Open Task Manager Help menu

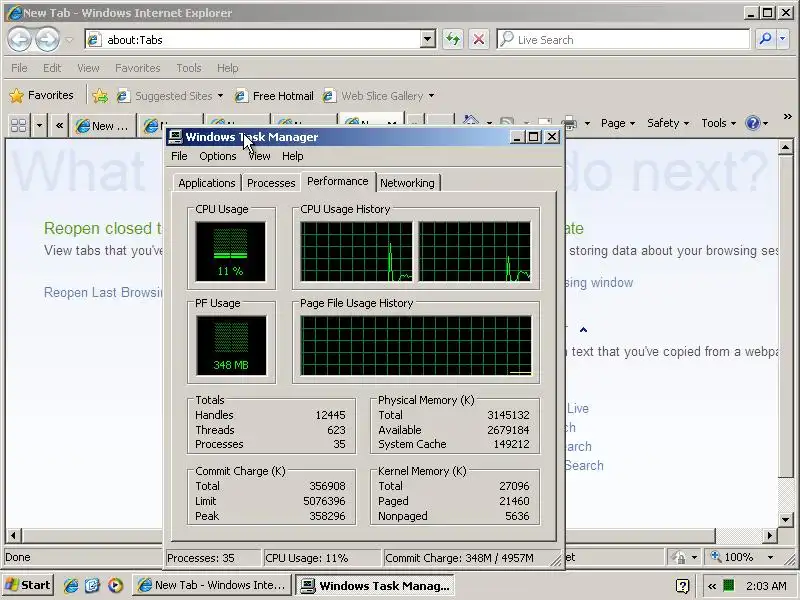(x=293, y=156)
